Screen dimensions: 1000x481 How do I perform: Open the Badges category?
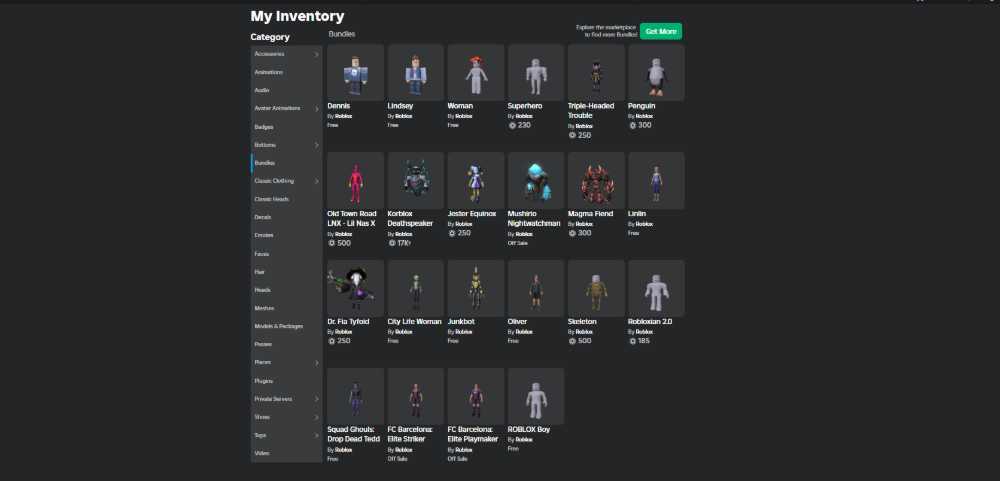[286, 126]
